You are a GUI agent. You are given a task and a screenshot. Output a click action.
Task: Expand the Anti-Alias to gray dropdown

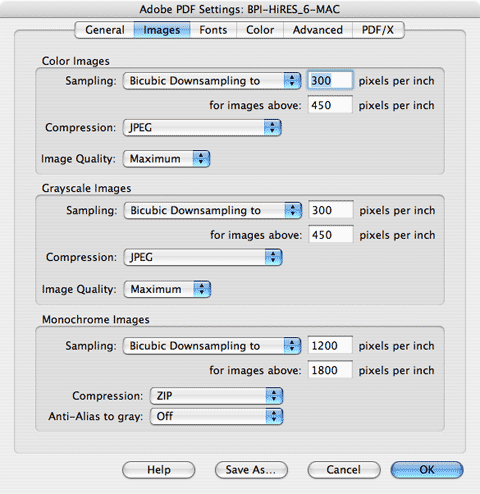216,416
